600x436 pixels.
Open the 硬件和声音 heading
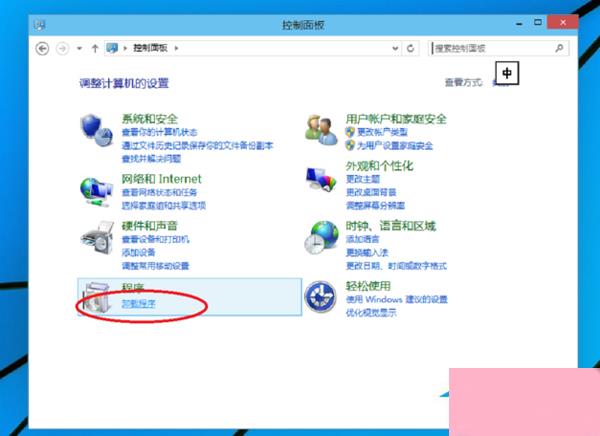click(x=150, y=226)
